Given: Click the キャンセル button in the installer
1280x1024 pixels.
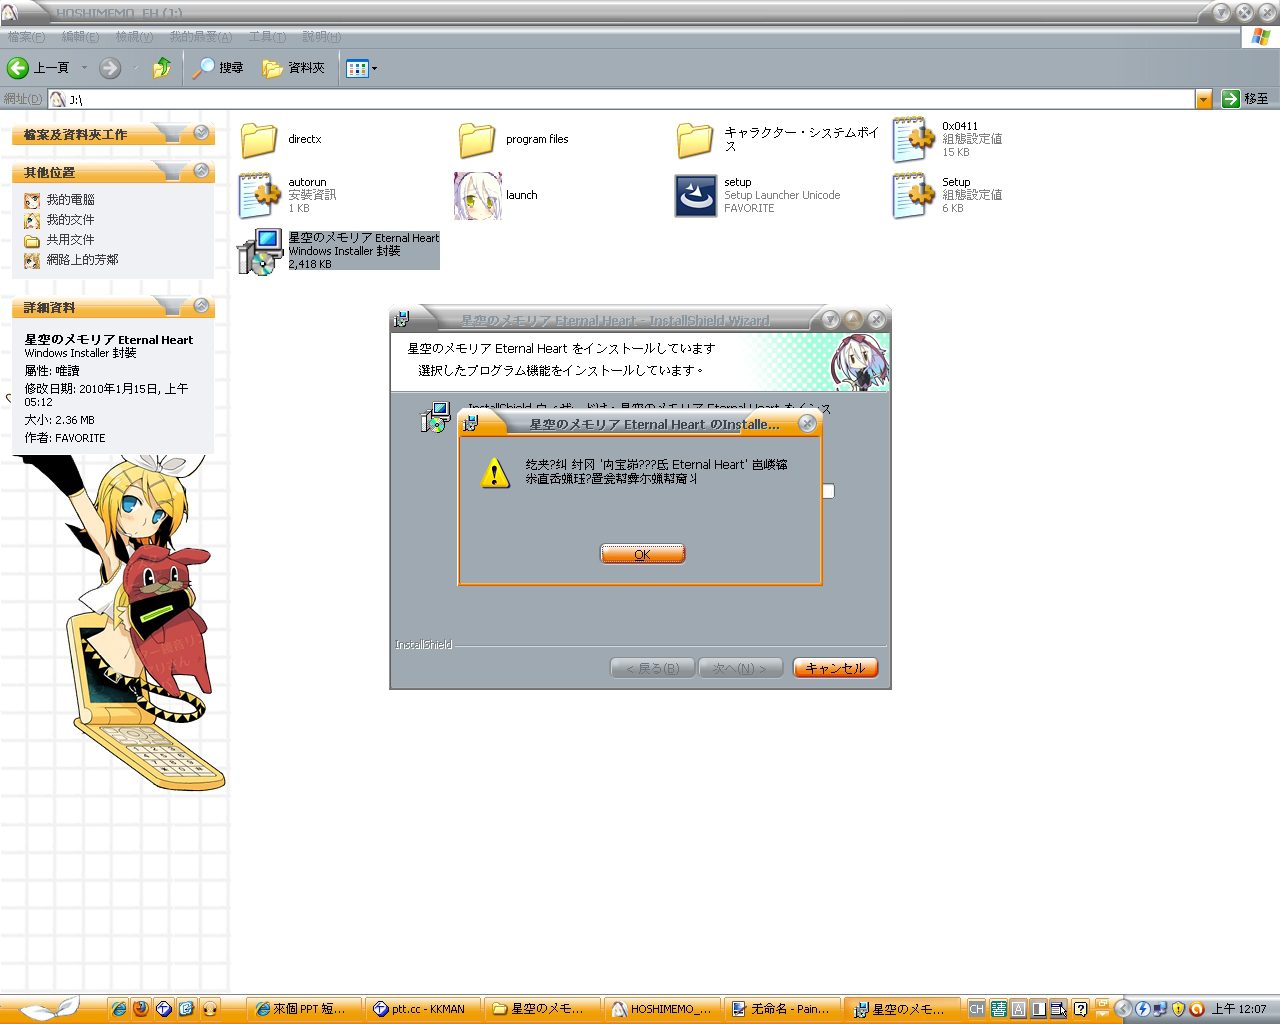Looking at the screenshot, I should pos(835,668).
